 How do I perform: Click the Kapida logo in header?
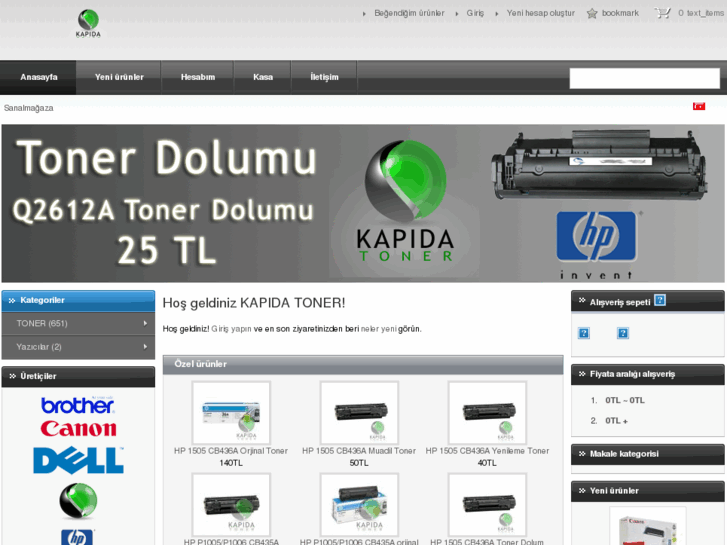click(x=88, y=24)
